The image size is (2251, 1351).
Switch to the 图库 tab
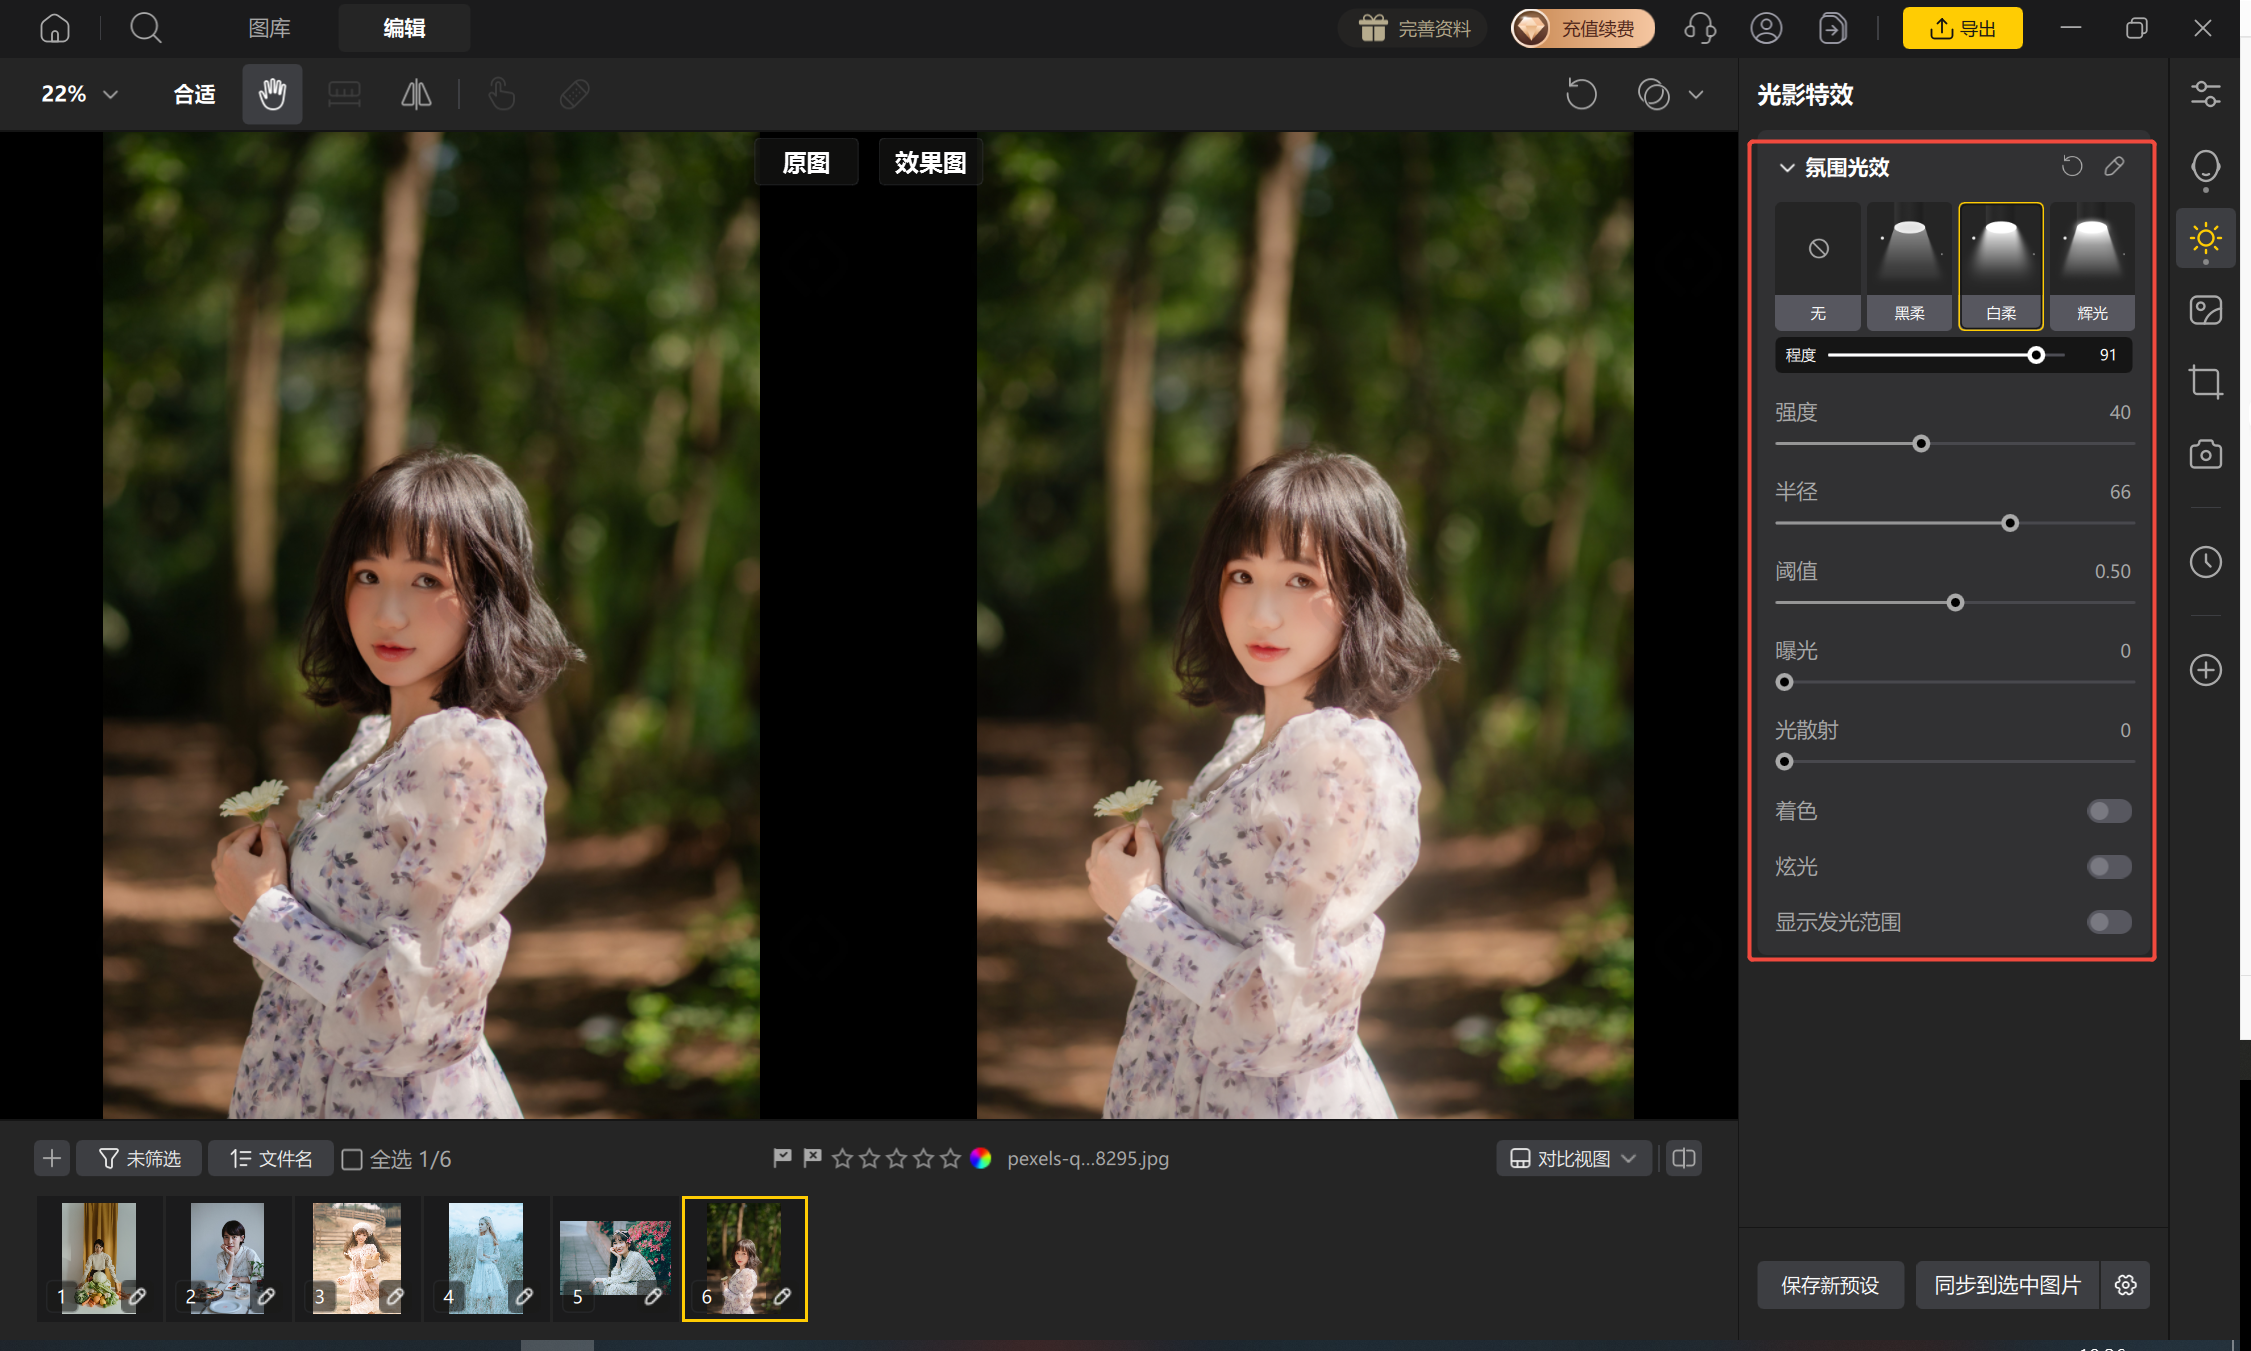[269, 28]
